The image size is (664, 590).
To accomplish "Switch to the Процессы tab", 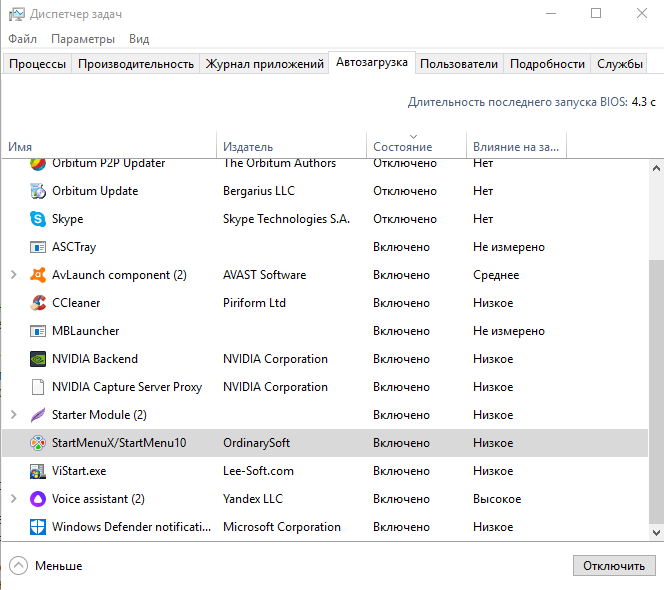I will coord(37,64).
